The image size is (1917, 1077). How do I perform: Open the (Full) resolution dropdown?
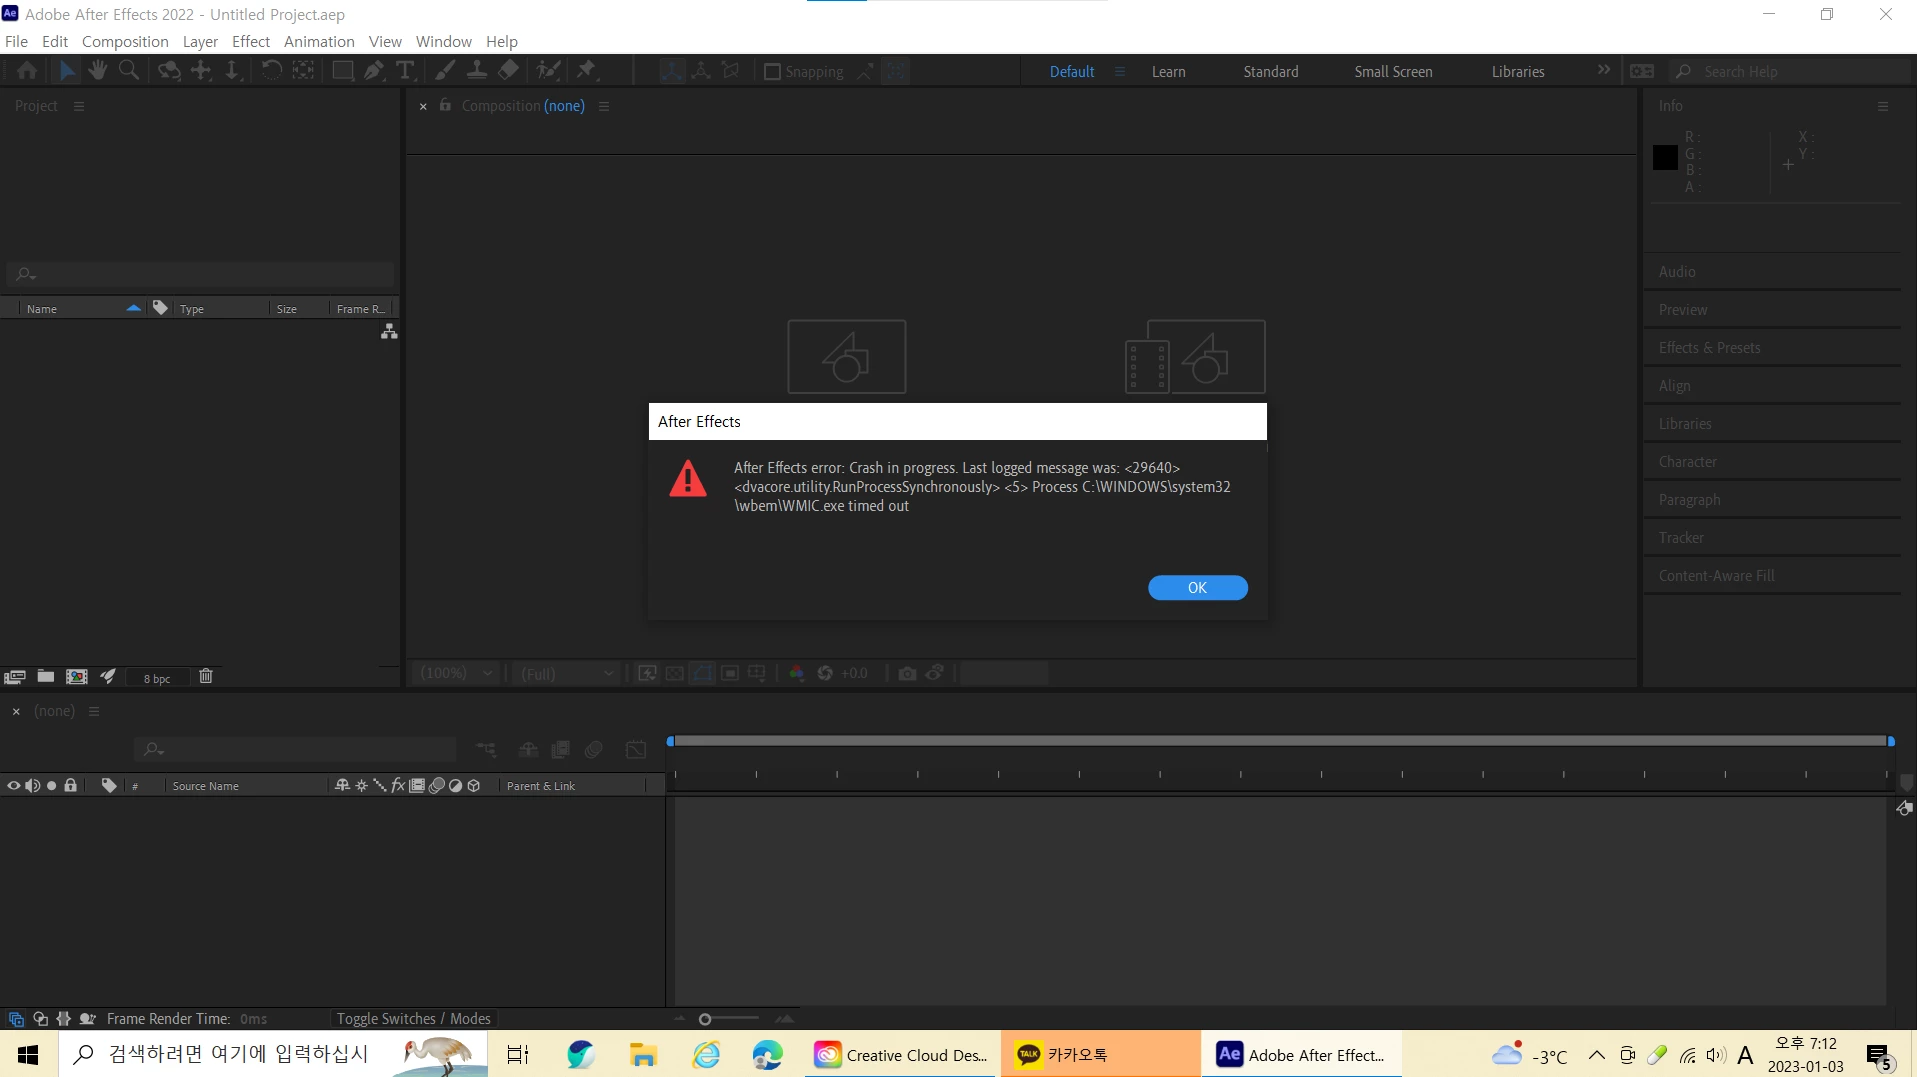click(x=567, y=674)
